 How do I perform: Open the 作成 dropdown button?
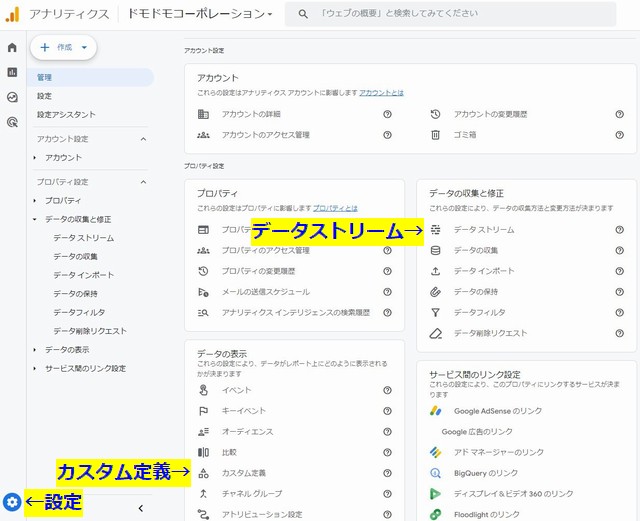pyautogui.click(x=64, y=47)
